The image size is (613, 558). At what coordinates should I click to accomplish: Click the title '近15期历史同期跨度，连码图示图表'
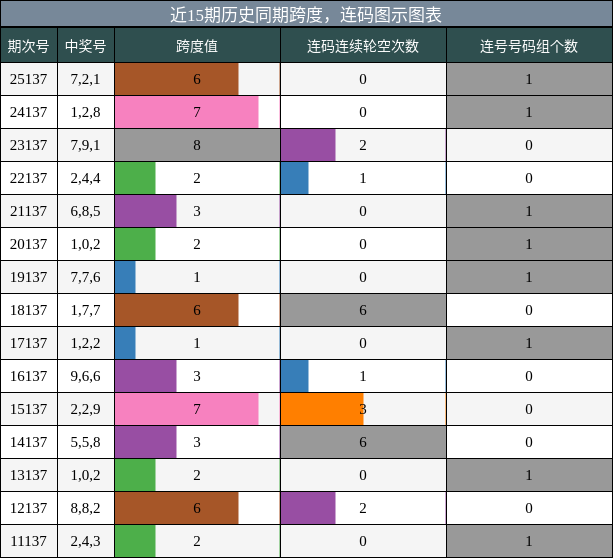306,15
